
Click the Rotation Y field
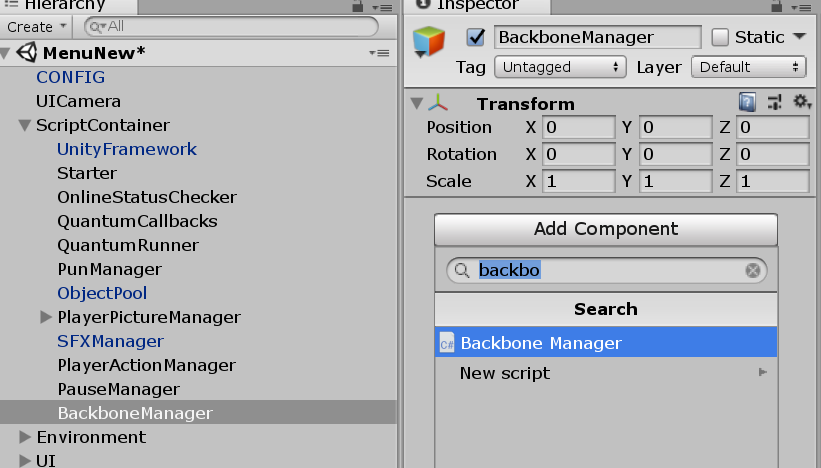tap(675, 154)
